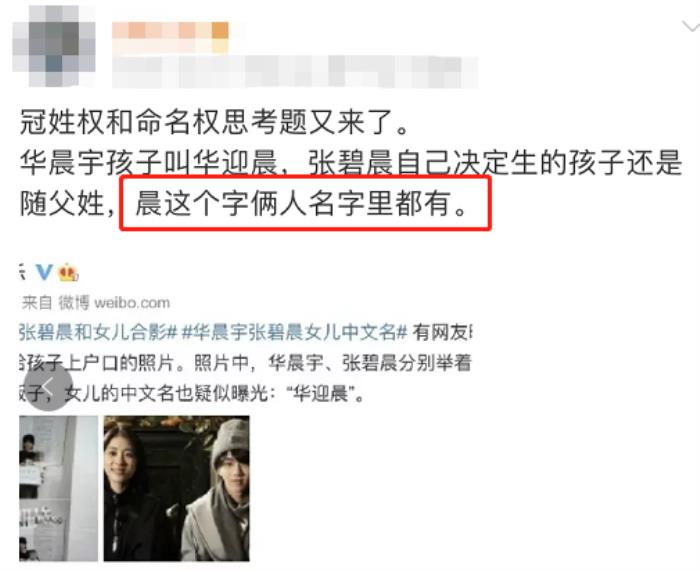This screenshot has height=571, width=700.
Task: Open the thumbnail showing two people
Action: (177, 488)
